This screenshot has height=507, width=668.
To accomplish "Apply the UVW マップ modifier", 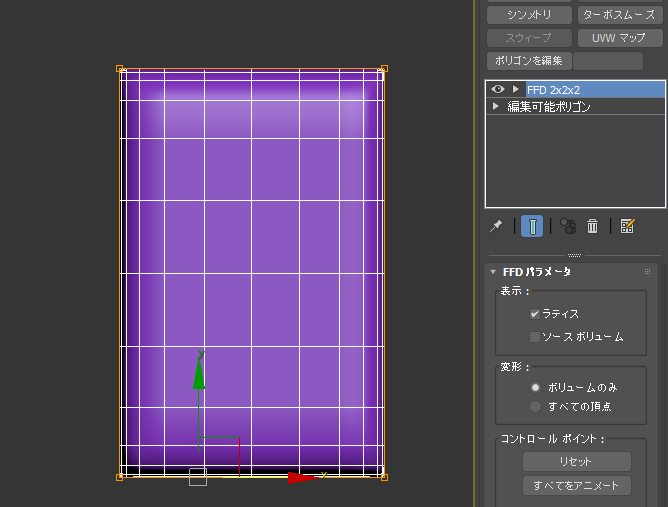I will [x=620, y=38].
